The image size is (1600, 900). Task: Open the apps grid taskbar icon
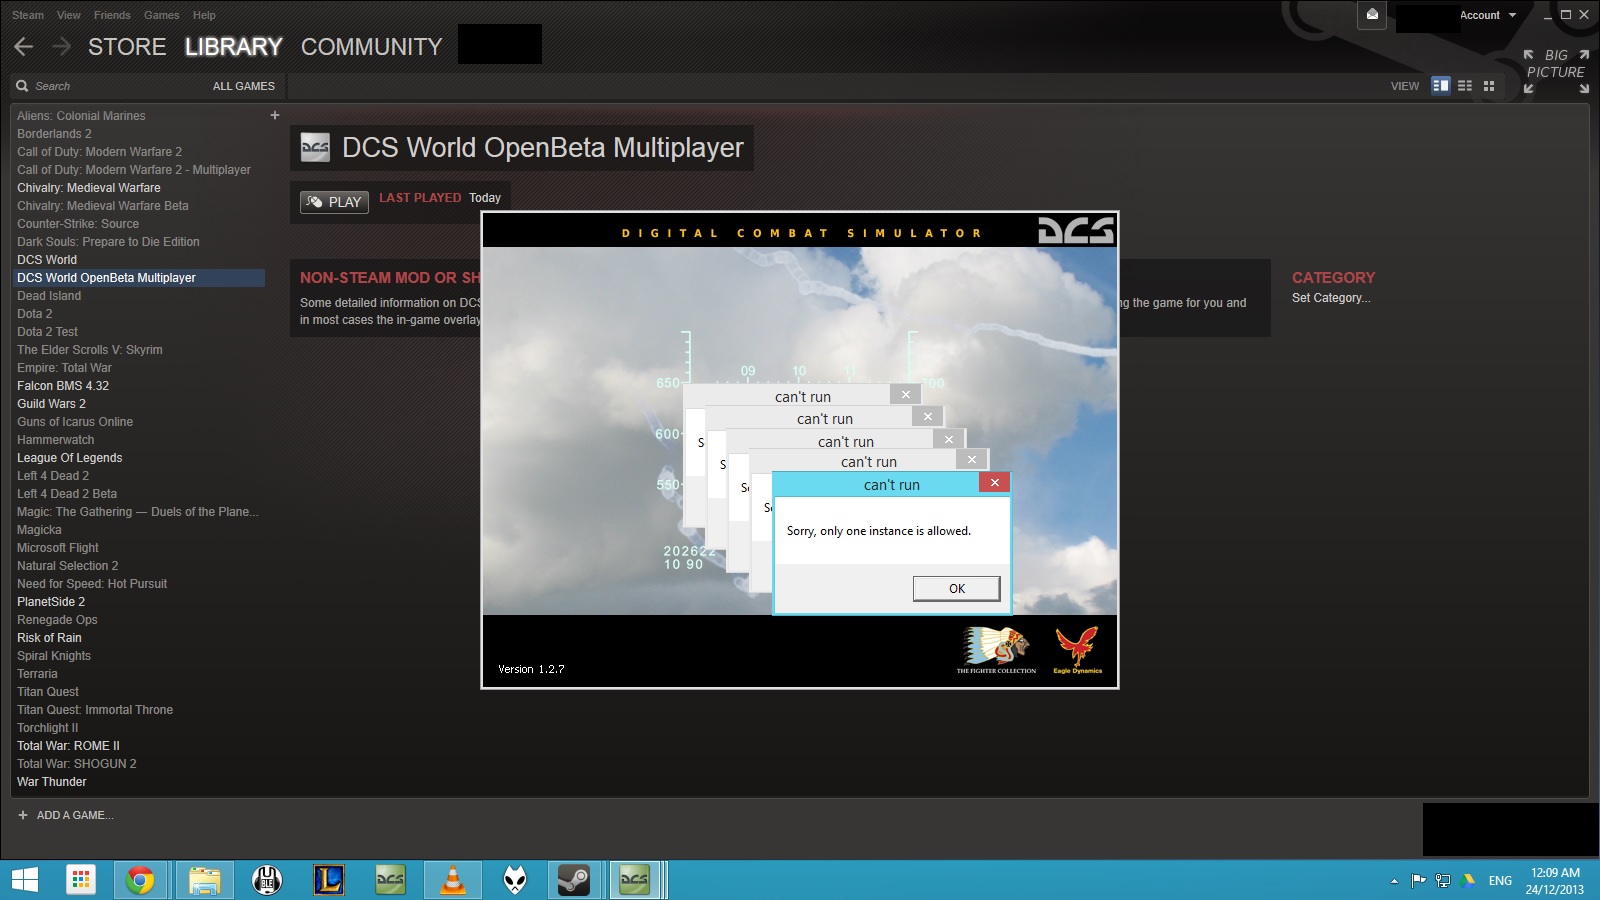point(81,880)
